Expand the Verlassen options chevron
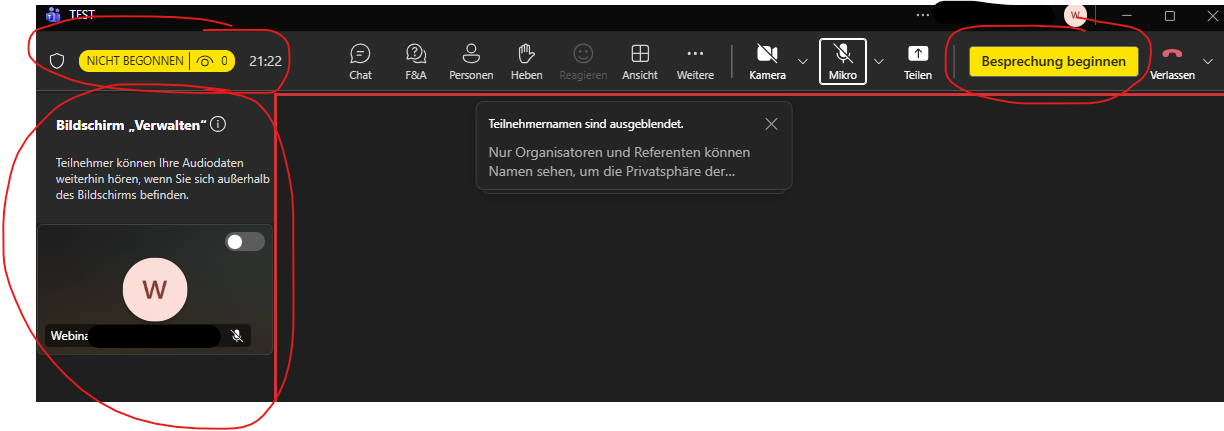 click(x=1208, y=61)
